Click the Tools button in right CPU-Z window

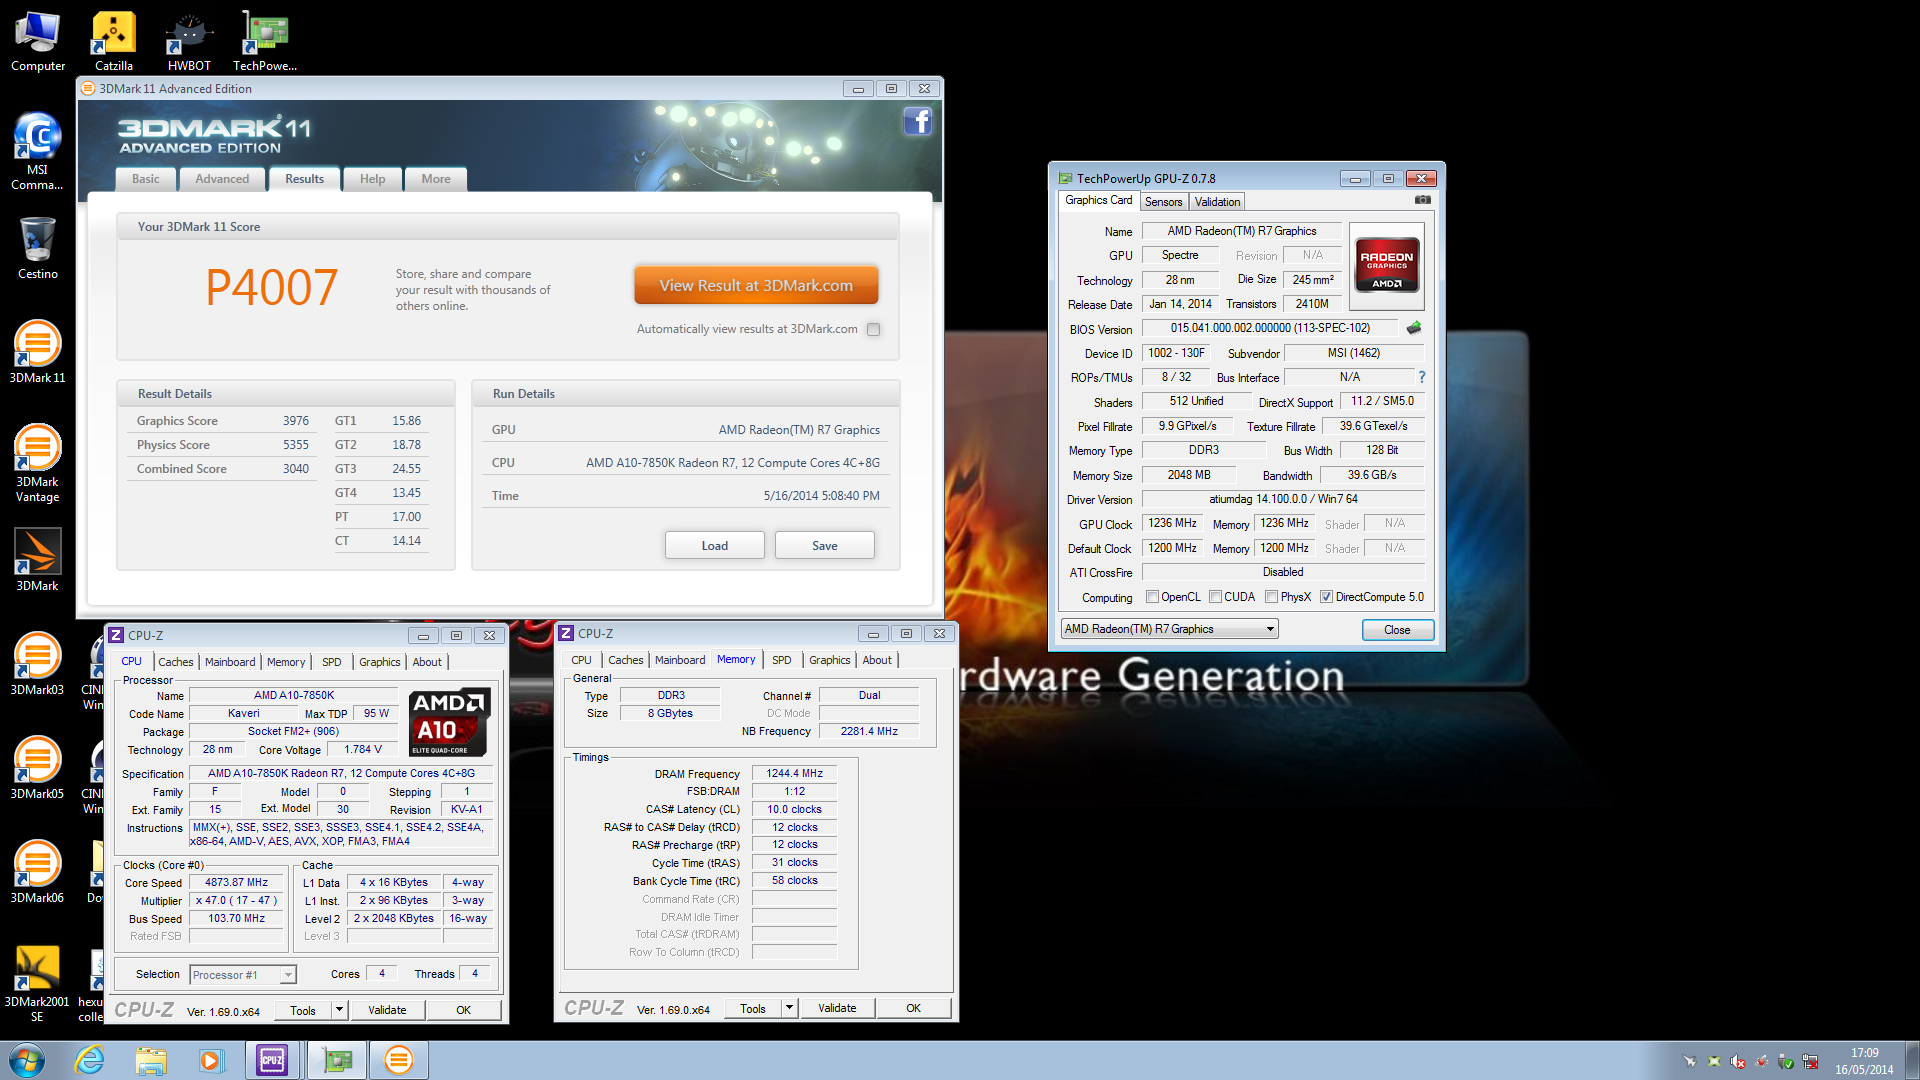tap(753, 1008)
